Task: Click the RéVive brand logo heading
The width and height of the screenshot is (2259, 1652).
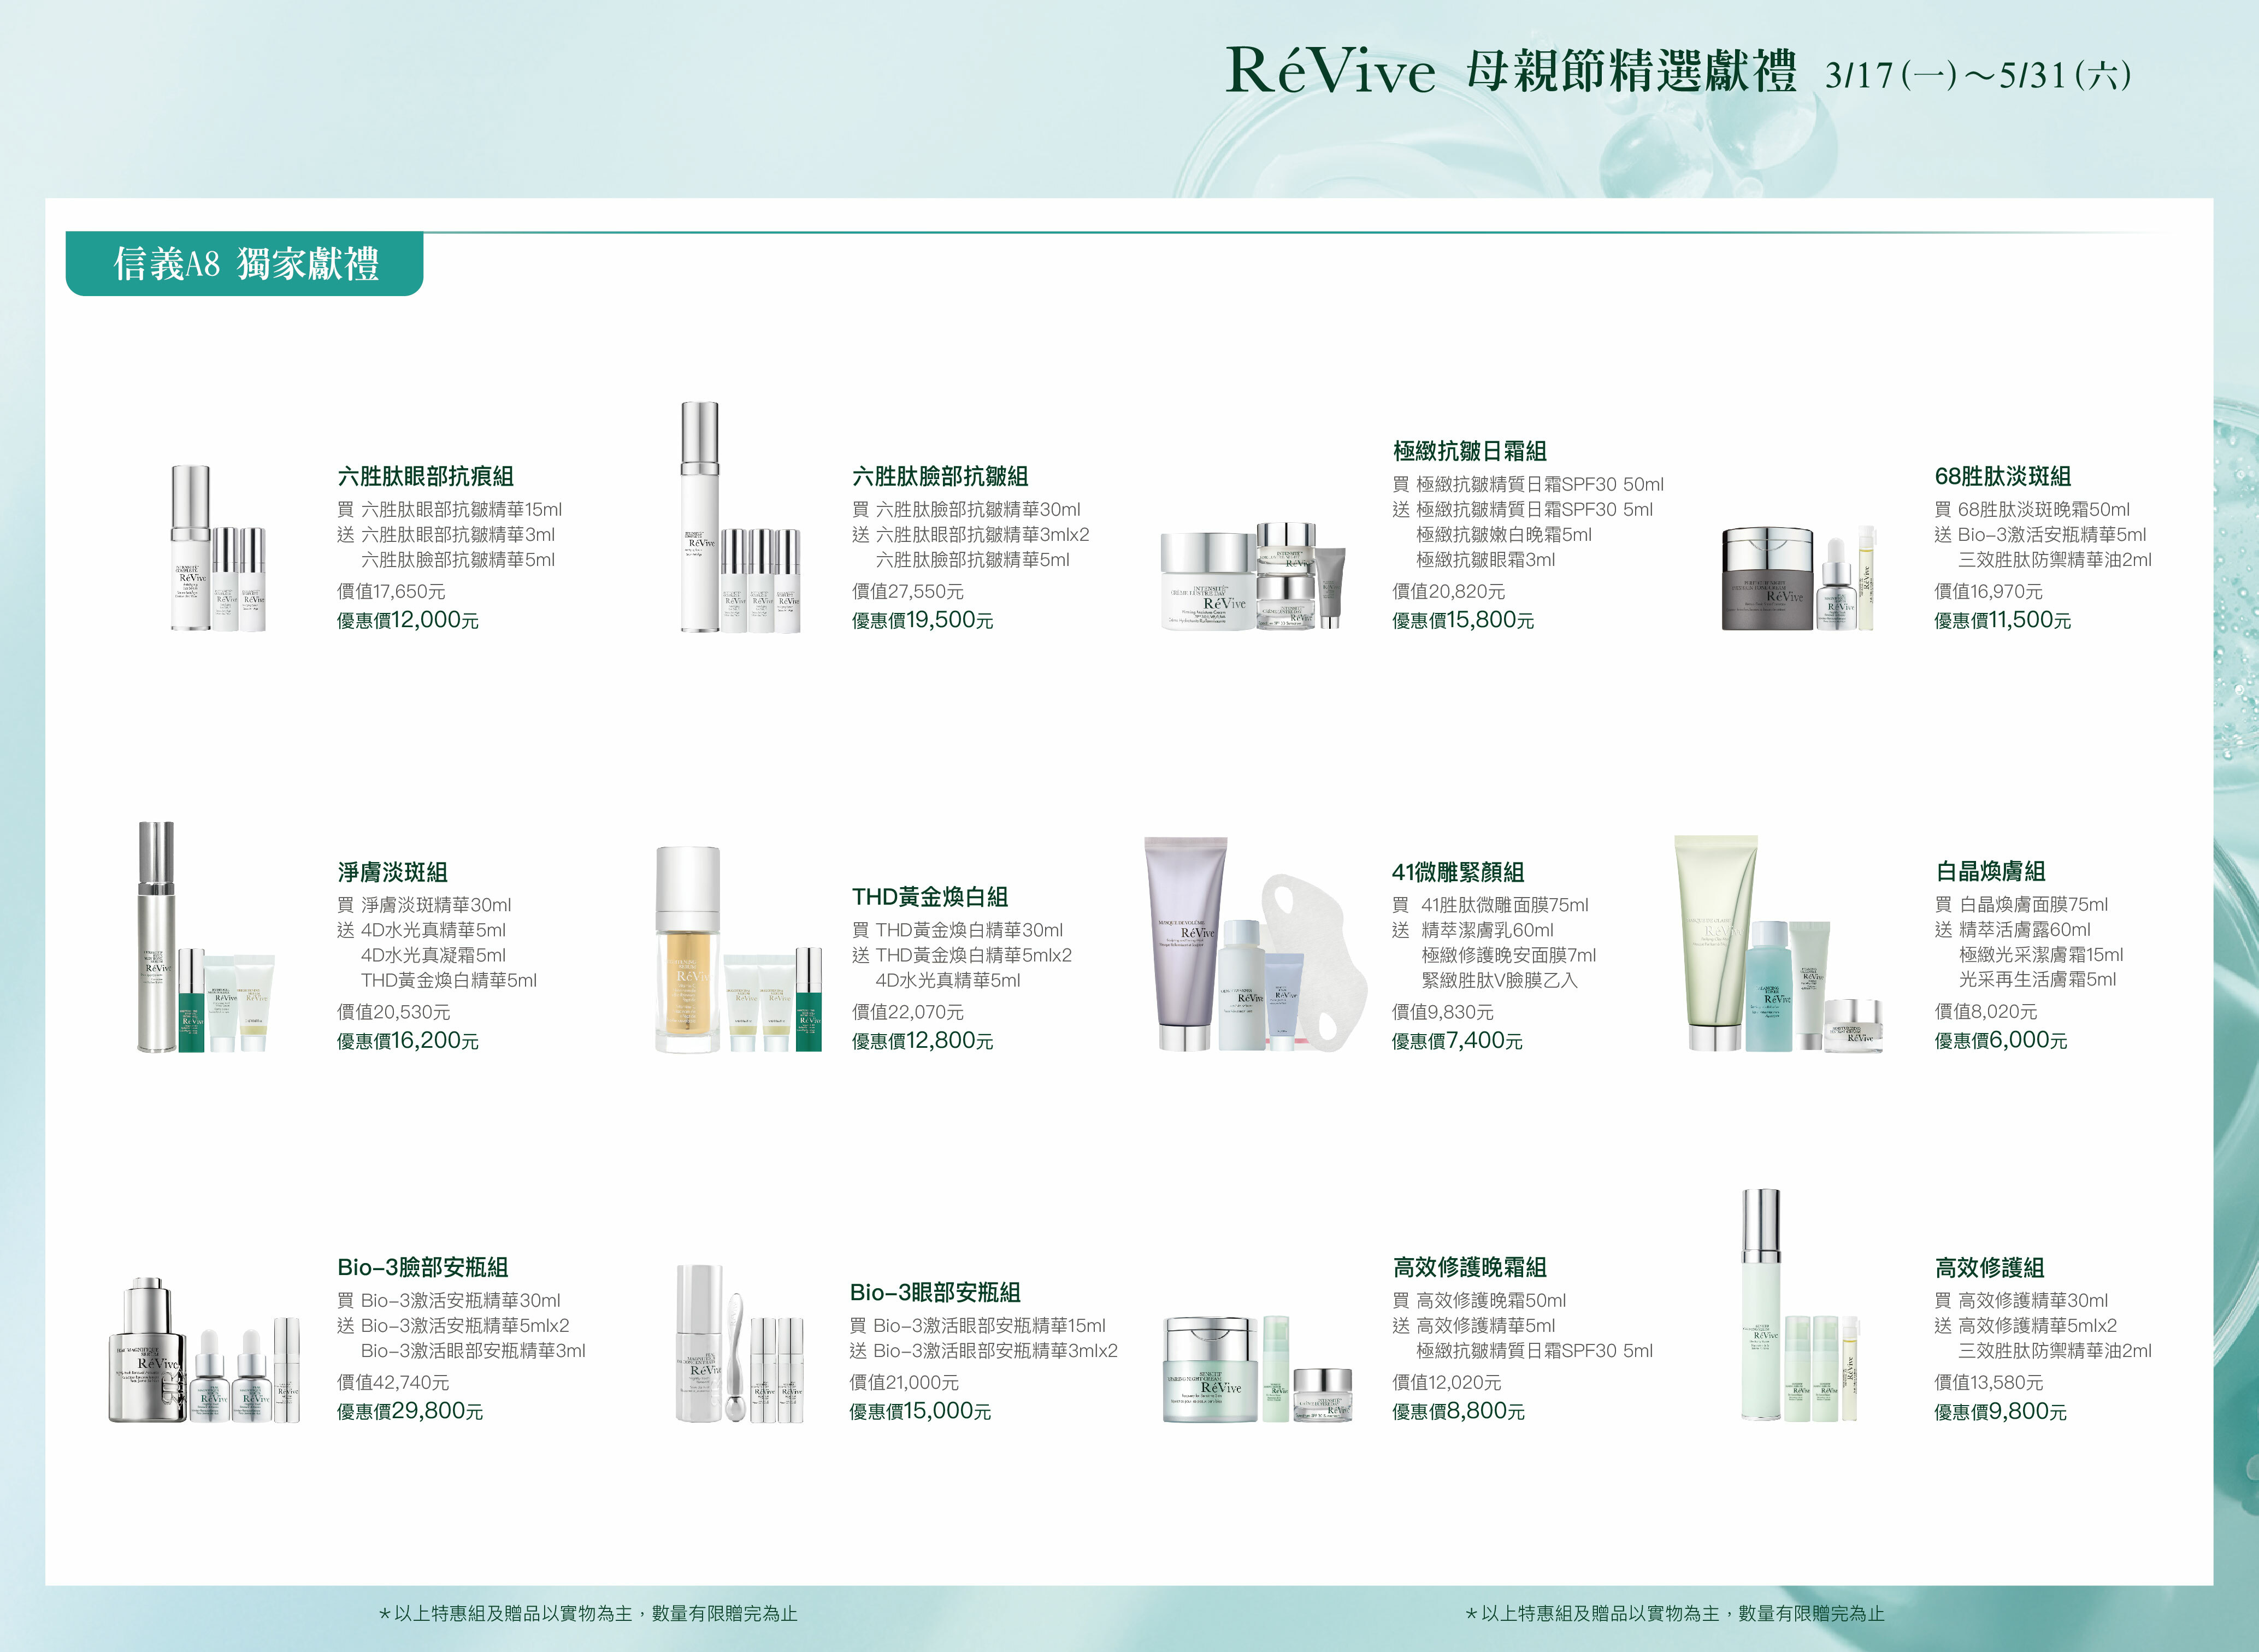Action: 1330,70
